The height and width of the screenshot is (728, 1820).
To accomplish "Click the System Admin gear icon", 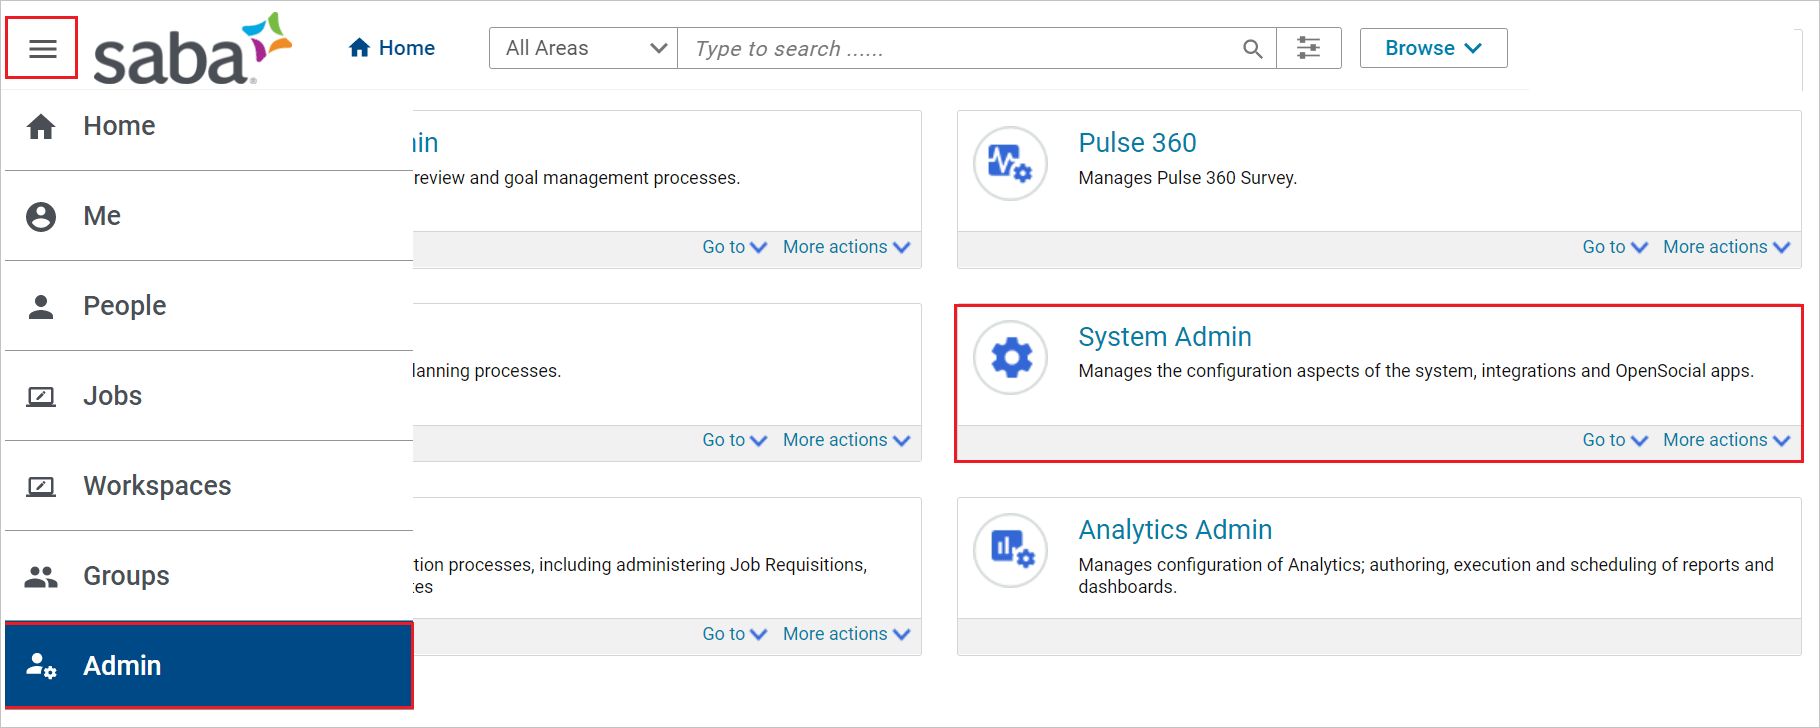I will pos(1010,357).
